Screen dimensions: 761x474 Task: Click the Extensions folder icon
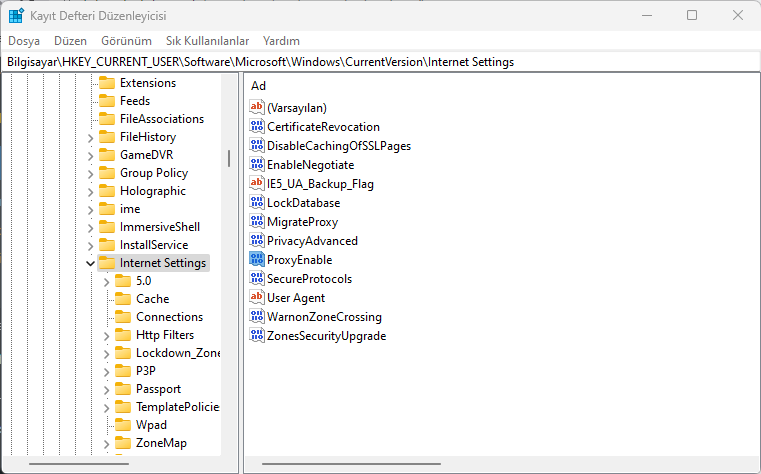coord(107,83)
